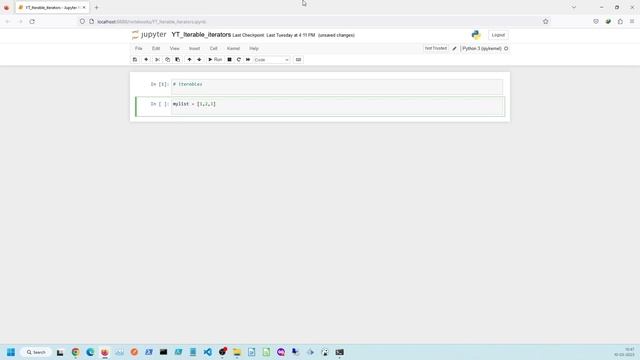Rename notebook title YT_Iterable_iterators
The width and height of the screenshot is (640, 360).
click(x=201, y=35)
